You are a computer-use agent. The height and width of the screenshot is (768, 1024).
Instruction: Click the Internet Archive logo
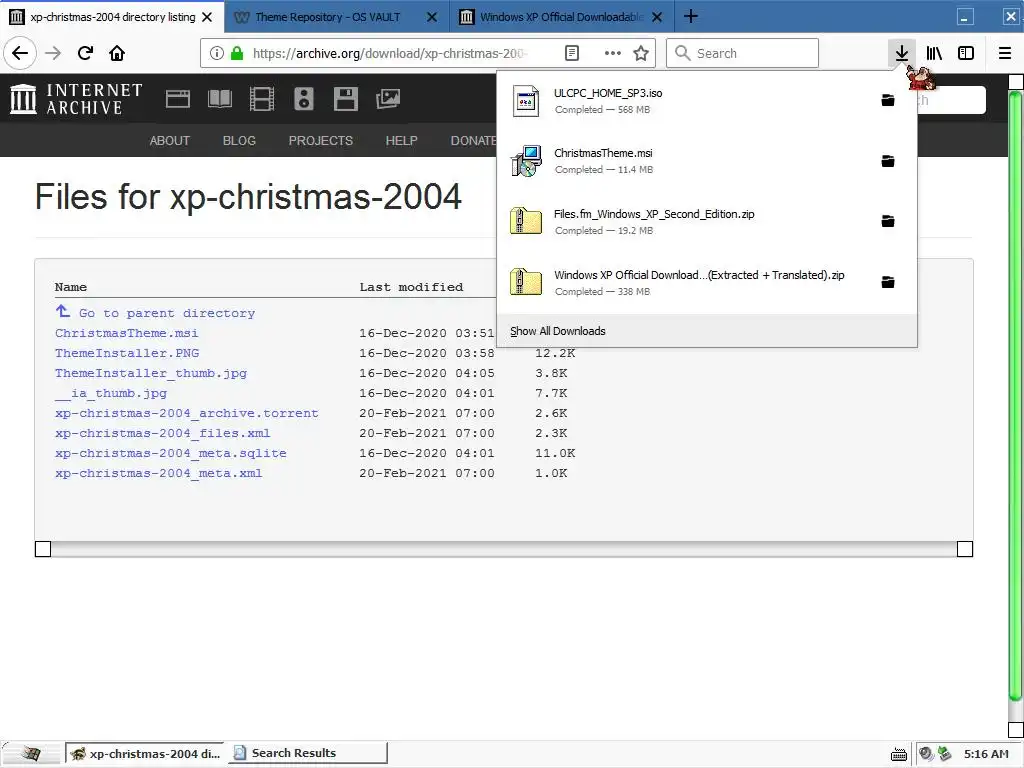(76, 99)
